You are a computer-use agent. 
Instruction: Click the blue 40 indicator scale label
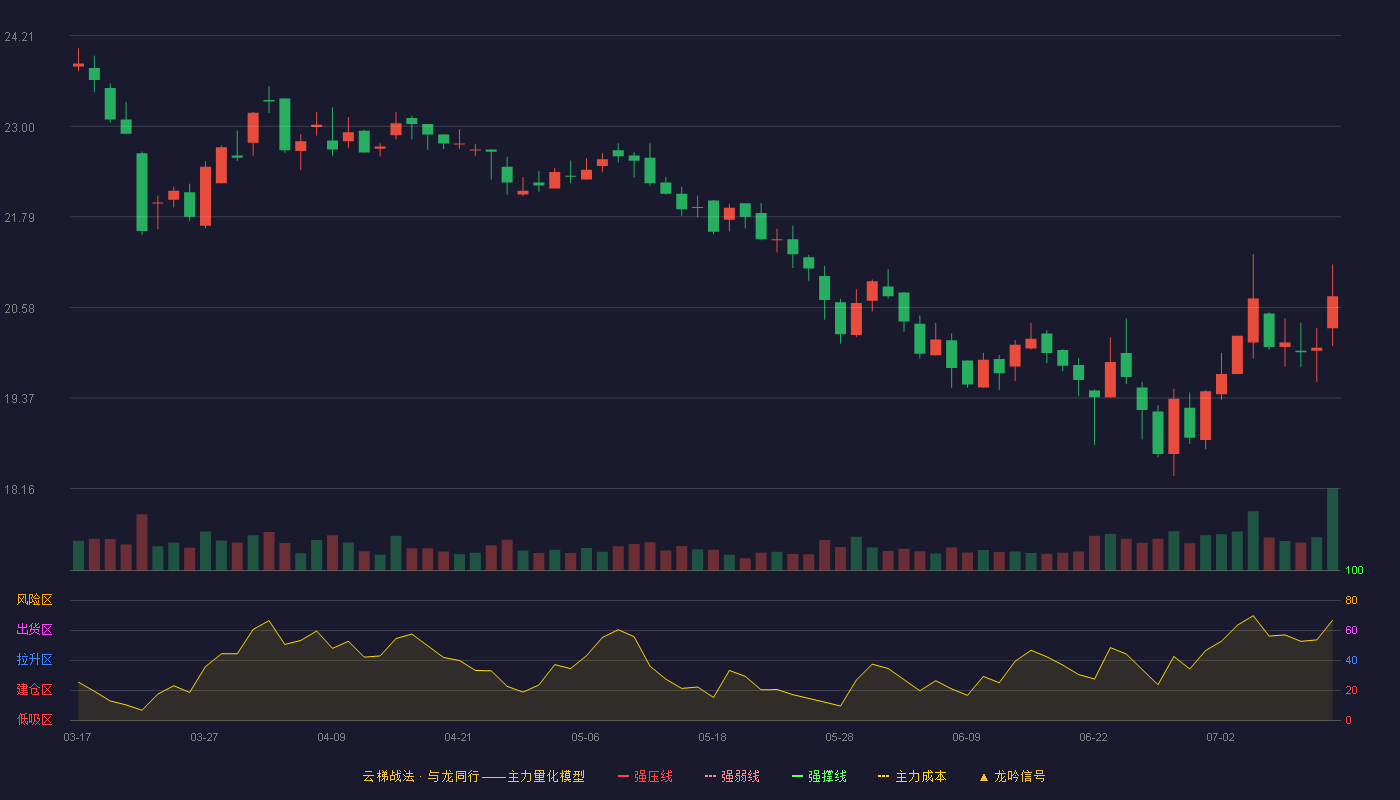pyautogui.click(x=1351, y=660)
